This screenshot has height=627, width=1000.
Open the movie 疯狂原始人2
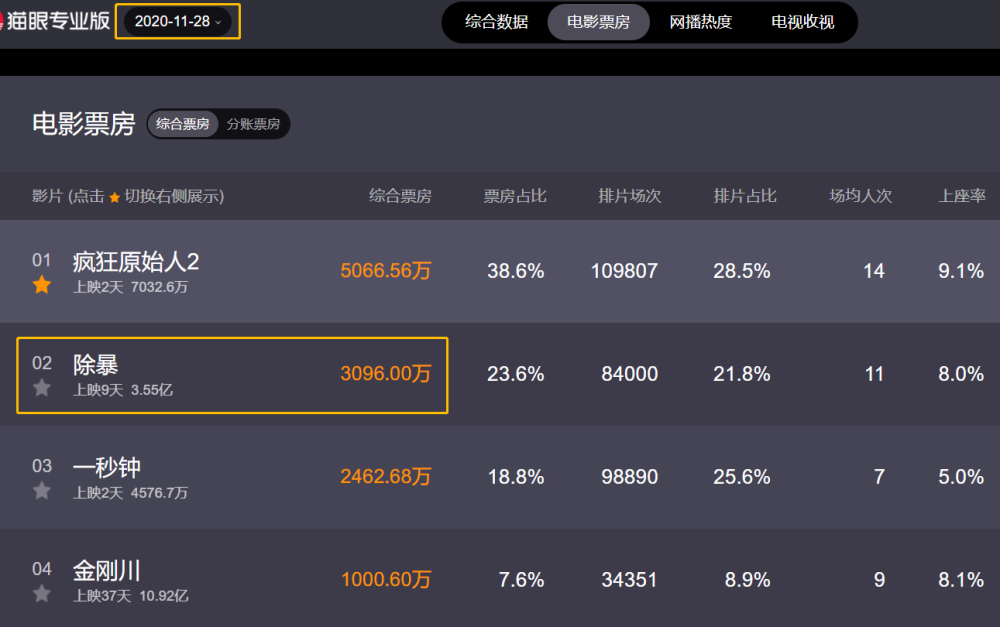(x=136, y=262)
